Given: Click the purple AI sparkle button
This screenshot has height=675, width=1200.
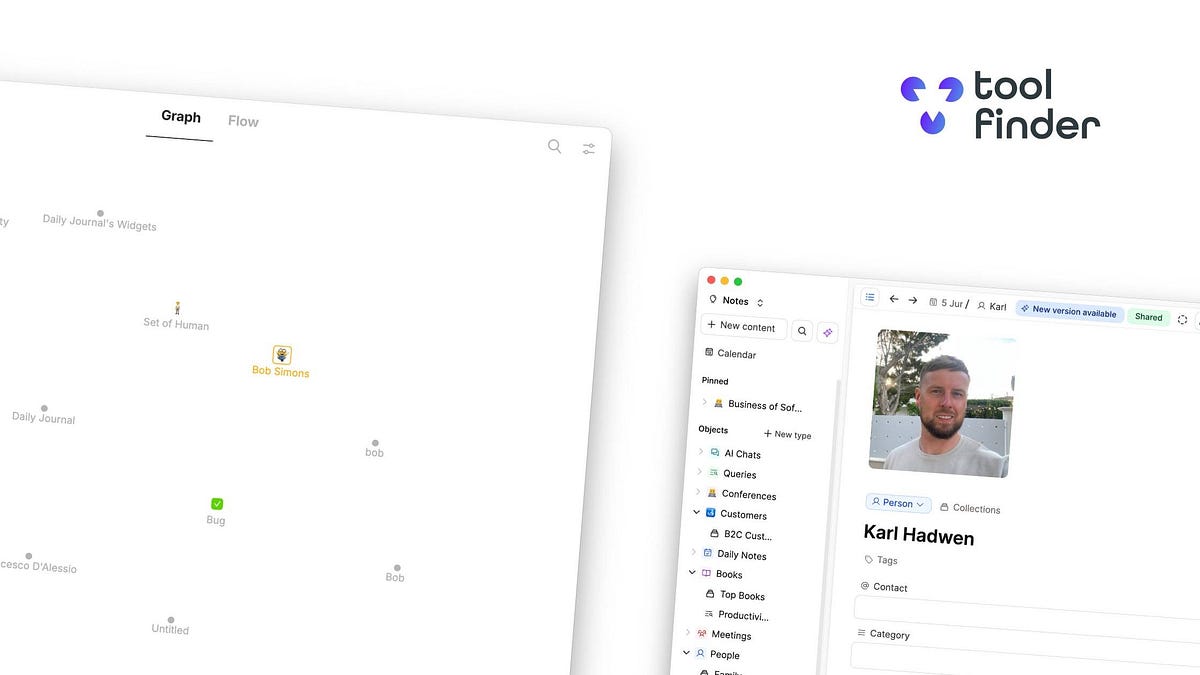Looking at the screenshot, I should [827, 333].
